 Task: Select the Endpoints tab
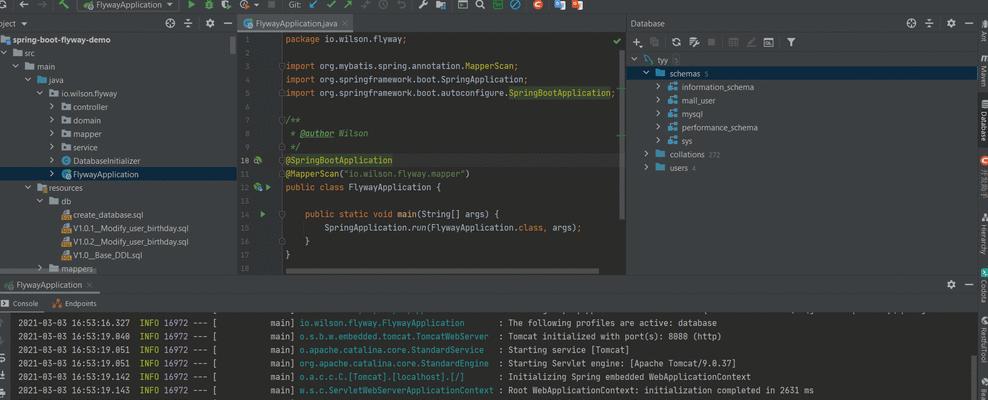[75, 303]
